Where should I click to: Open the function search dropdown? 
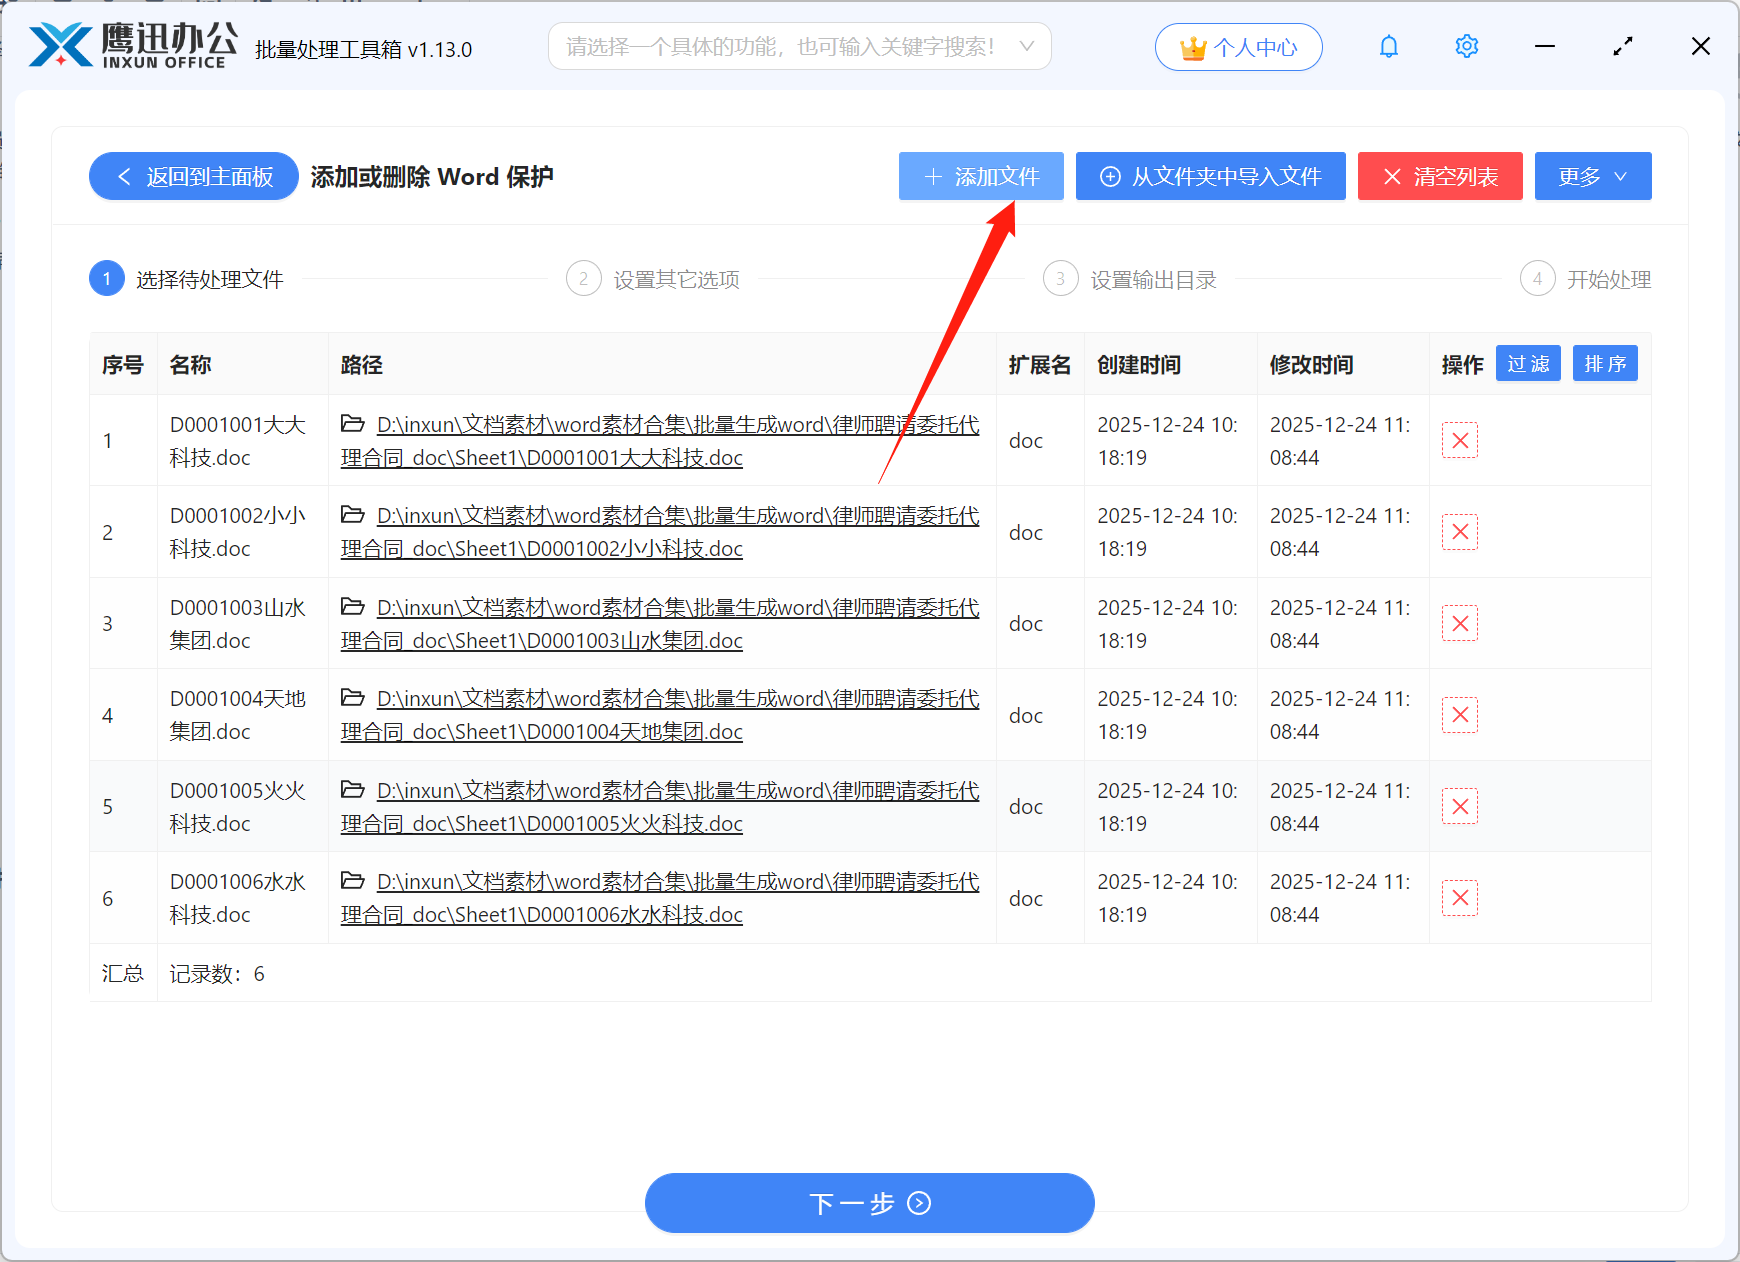(x=799, y=47)
